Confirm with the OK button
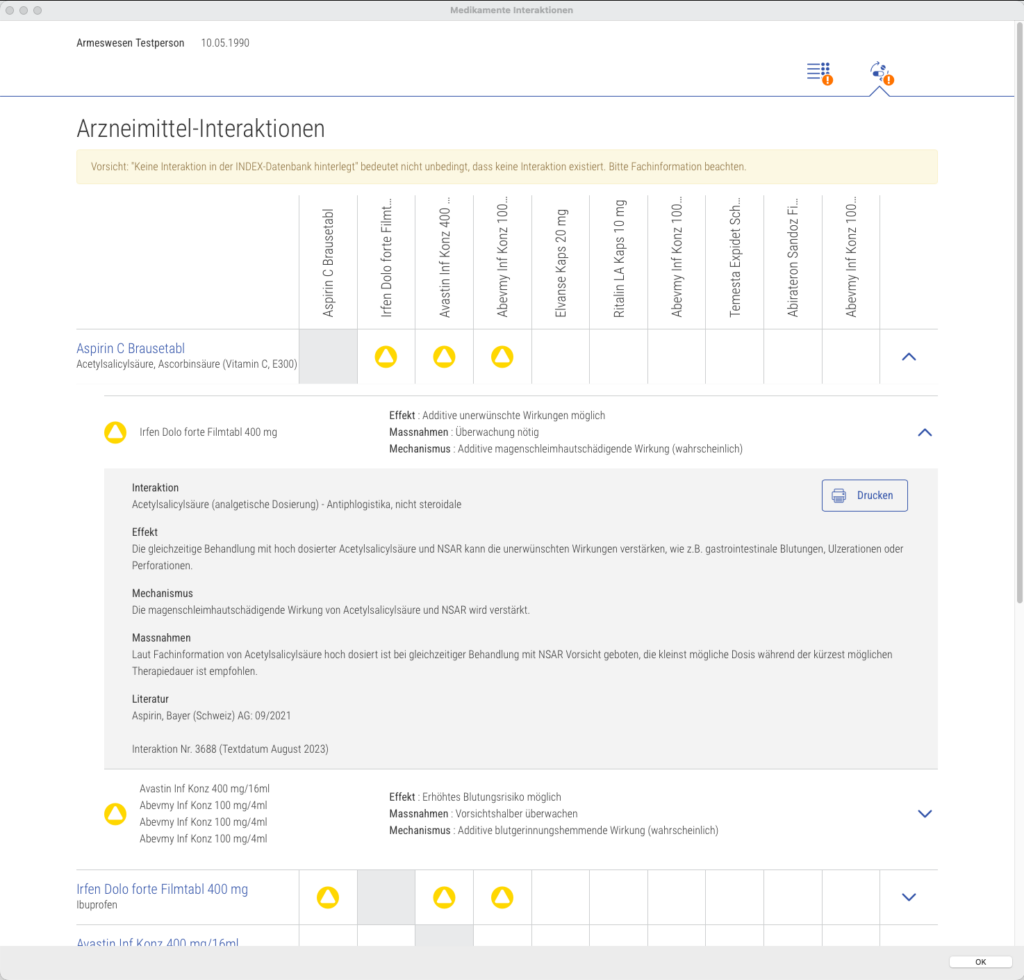 tap(981, 962)
